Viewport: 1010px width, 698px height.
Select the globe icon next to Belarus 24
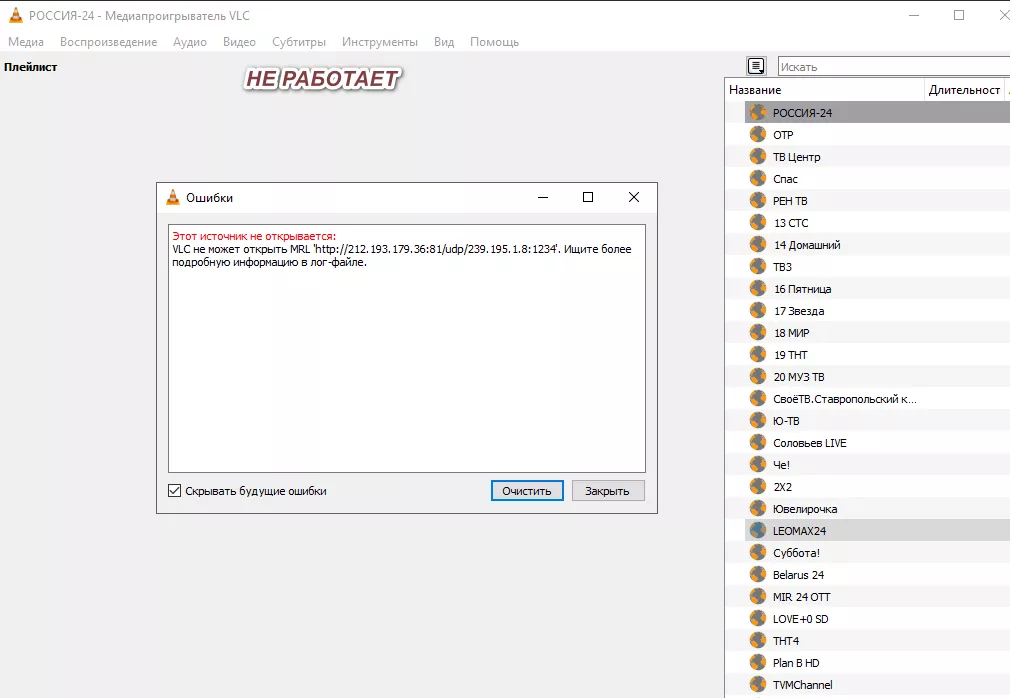[758, 574]
